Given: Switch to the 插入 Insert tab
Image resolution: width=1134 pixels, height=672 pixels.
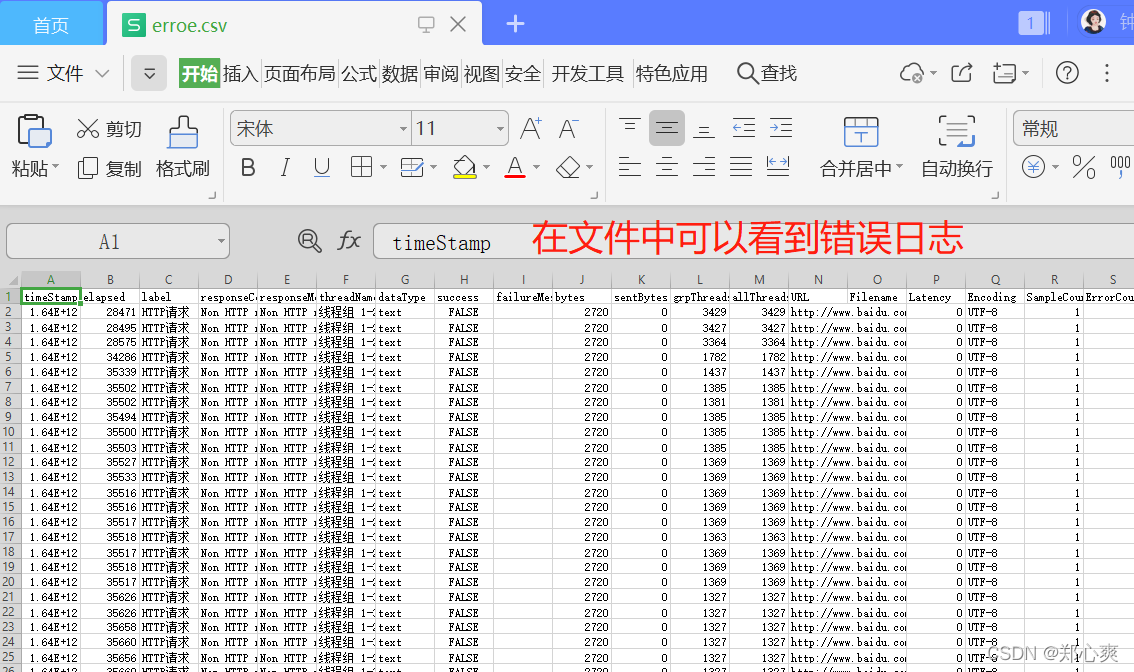Looking at the screenshot, I should click(x=241, y=74).
